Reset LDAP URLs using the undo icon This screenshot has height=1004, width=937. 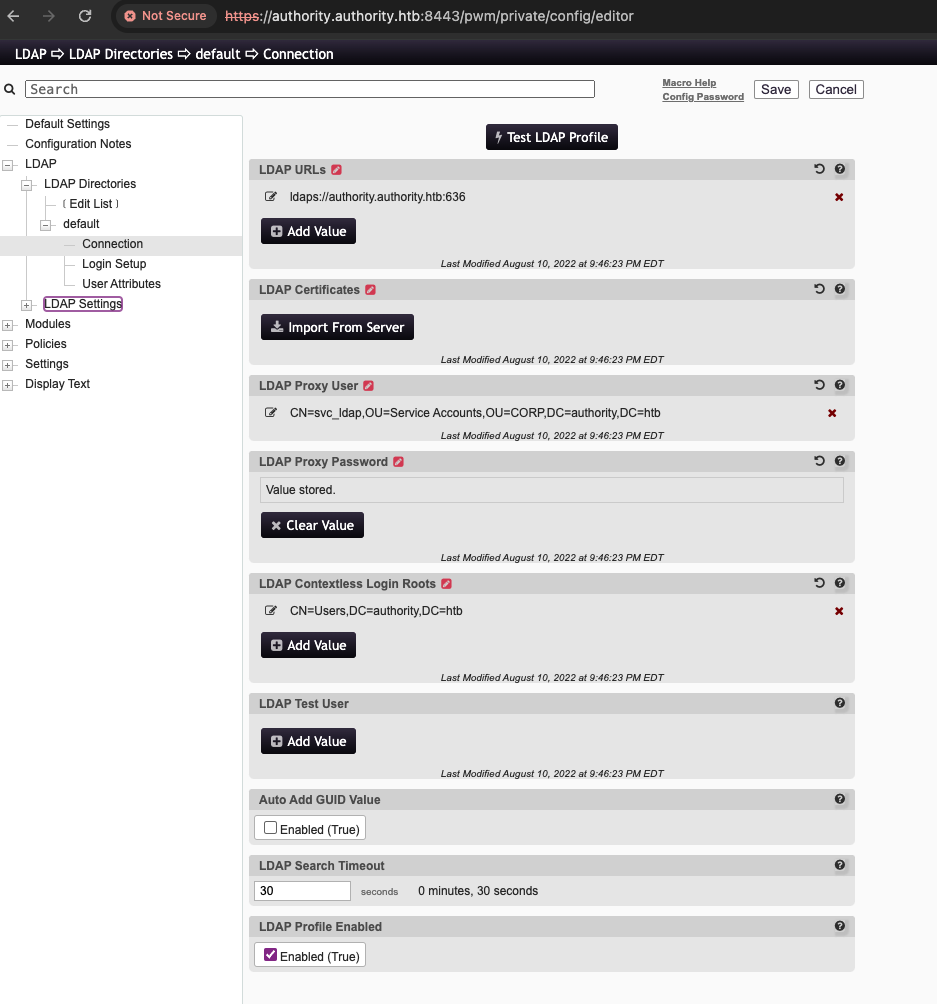click(x=819, y=169)
